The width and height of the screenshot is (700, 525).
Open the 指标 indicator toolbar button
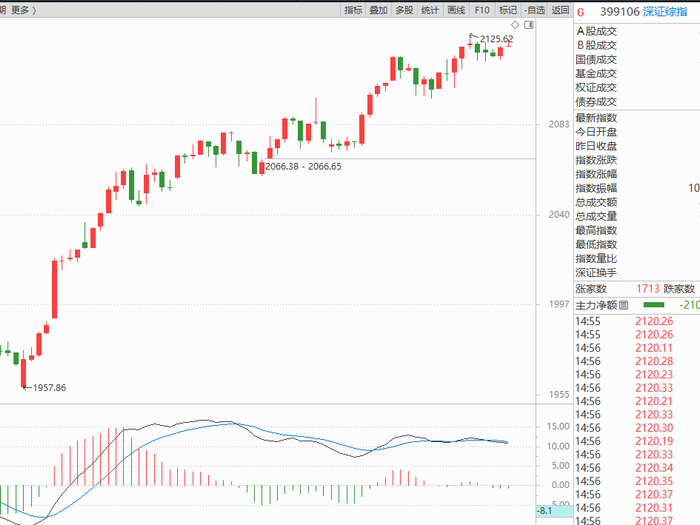pyautogui.click(x=353, y=10)
